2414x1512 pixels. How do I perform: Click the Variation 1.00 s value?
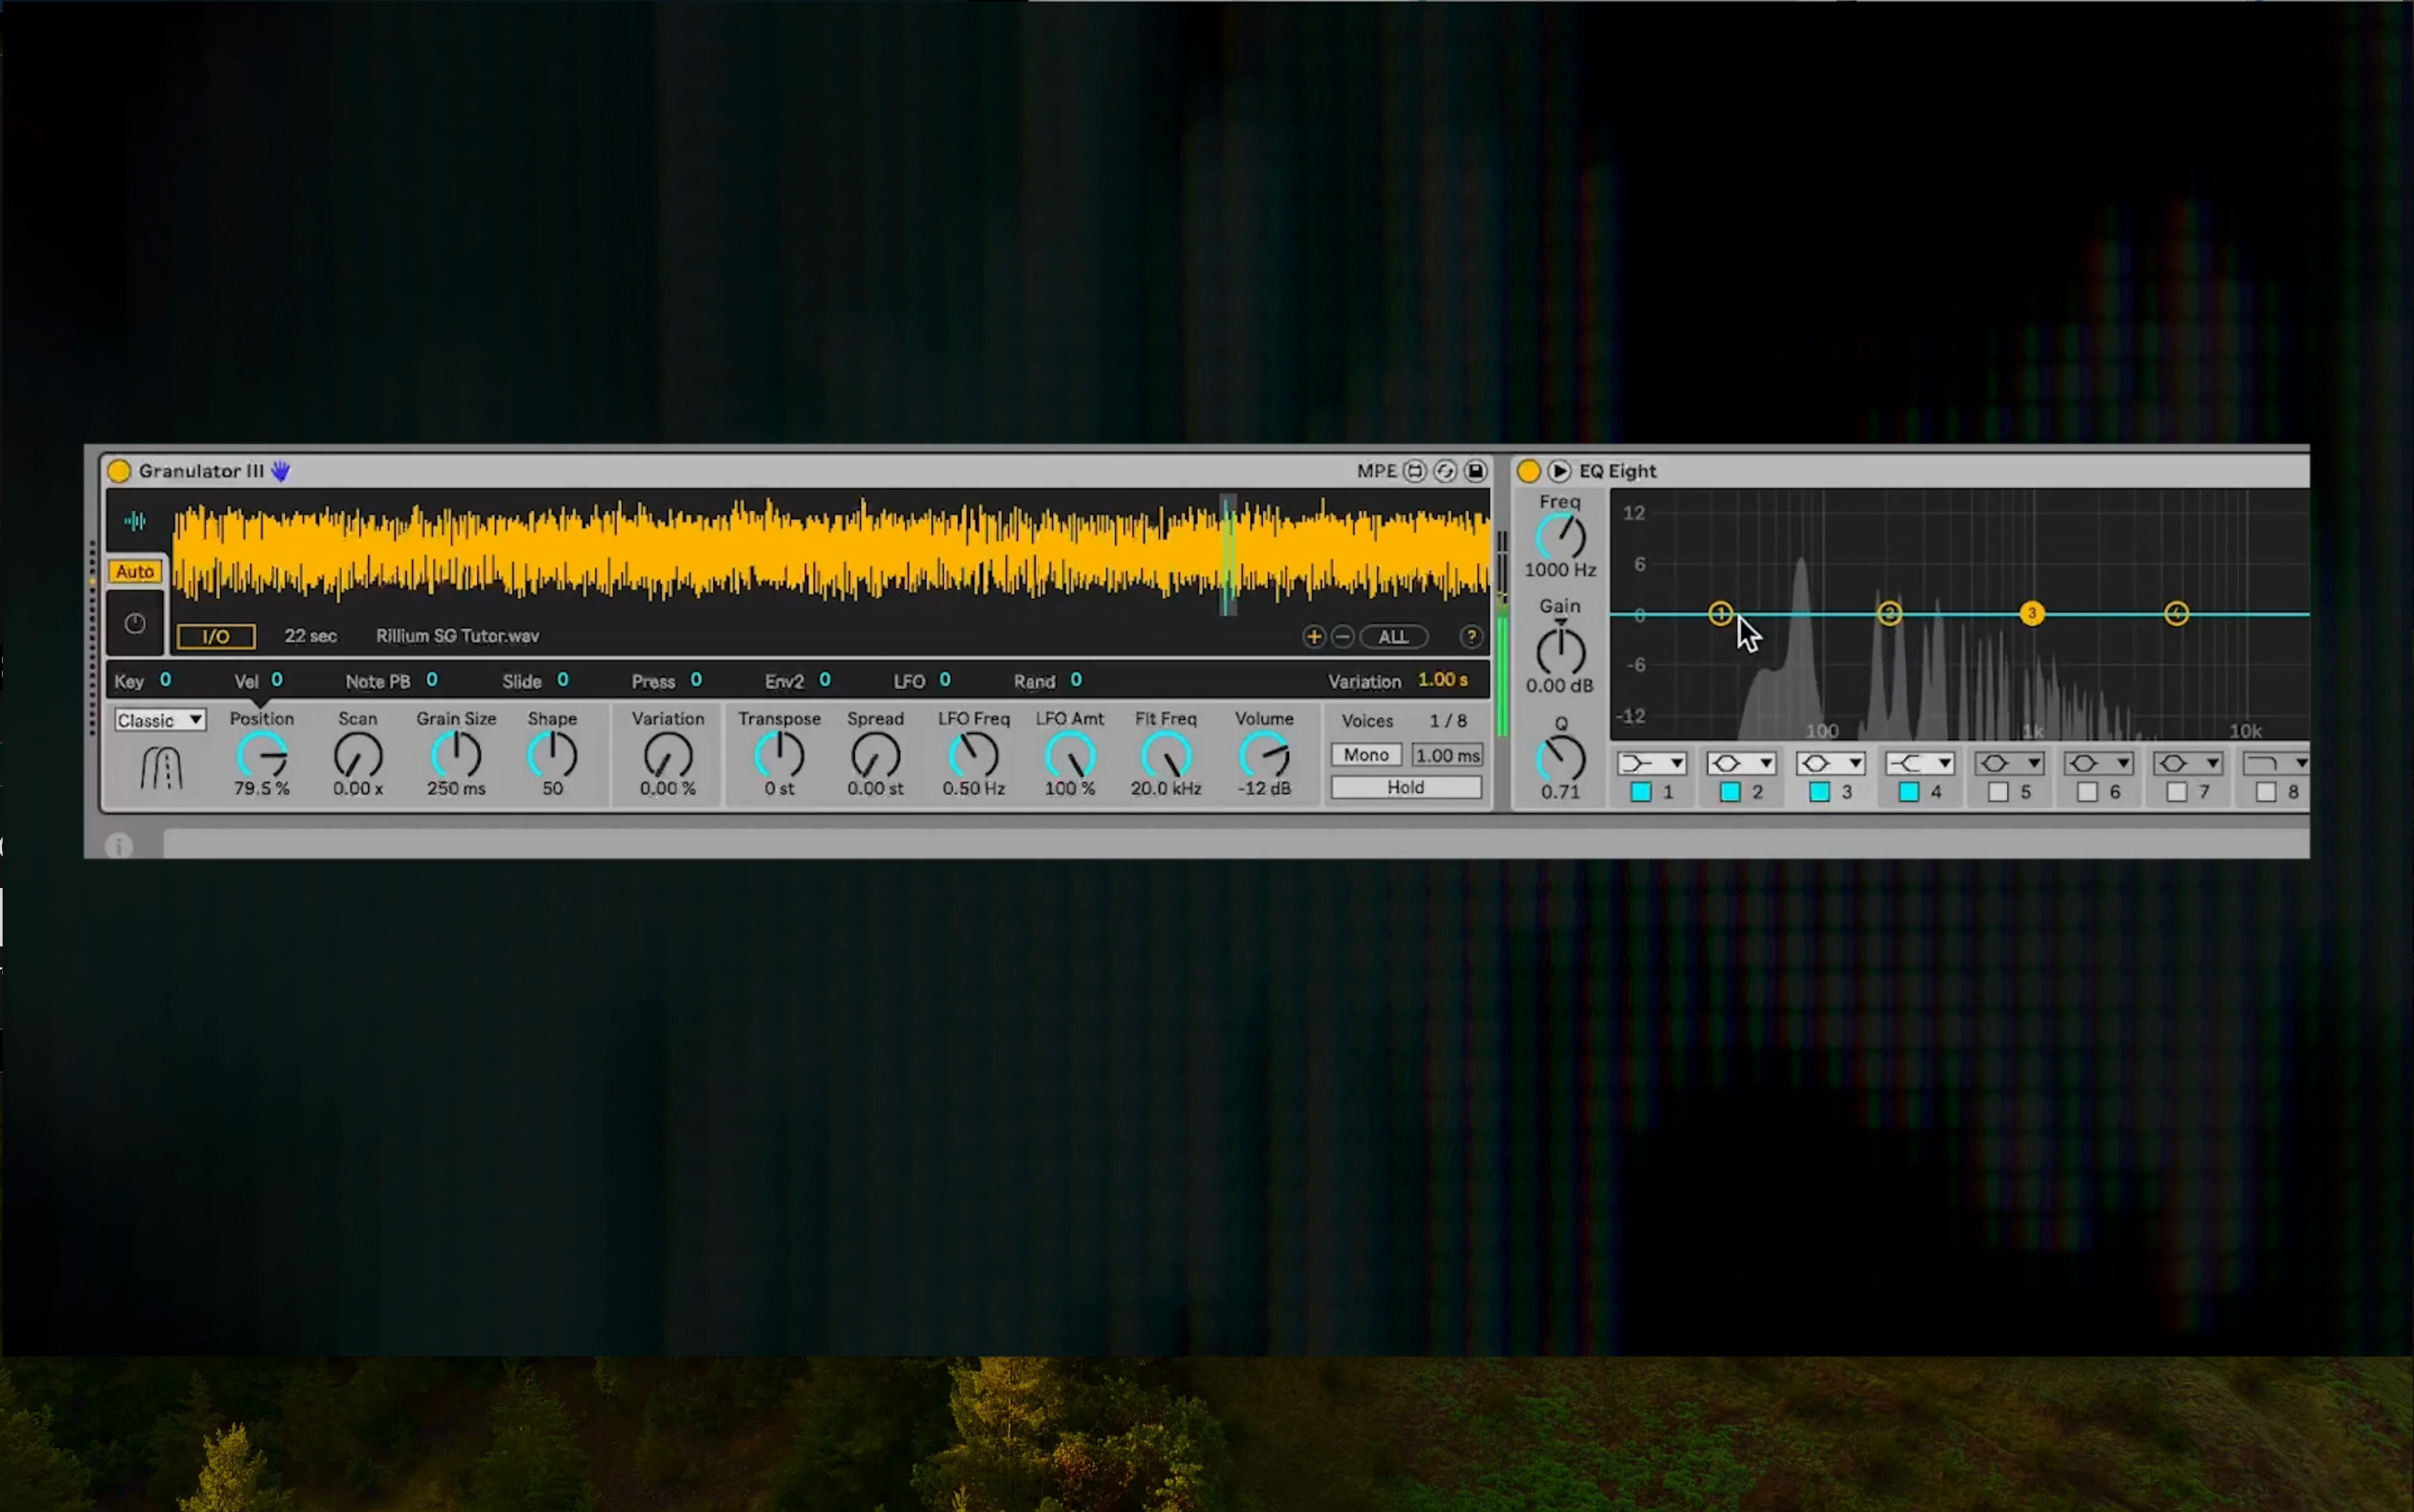point(1442,680)
